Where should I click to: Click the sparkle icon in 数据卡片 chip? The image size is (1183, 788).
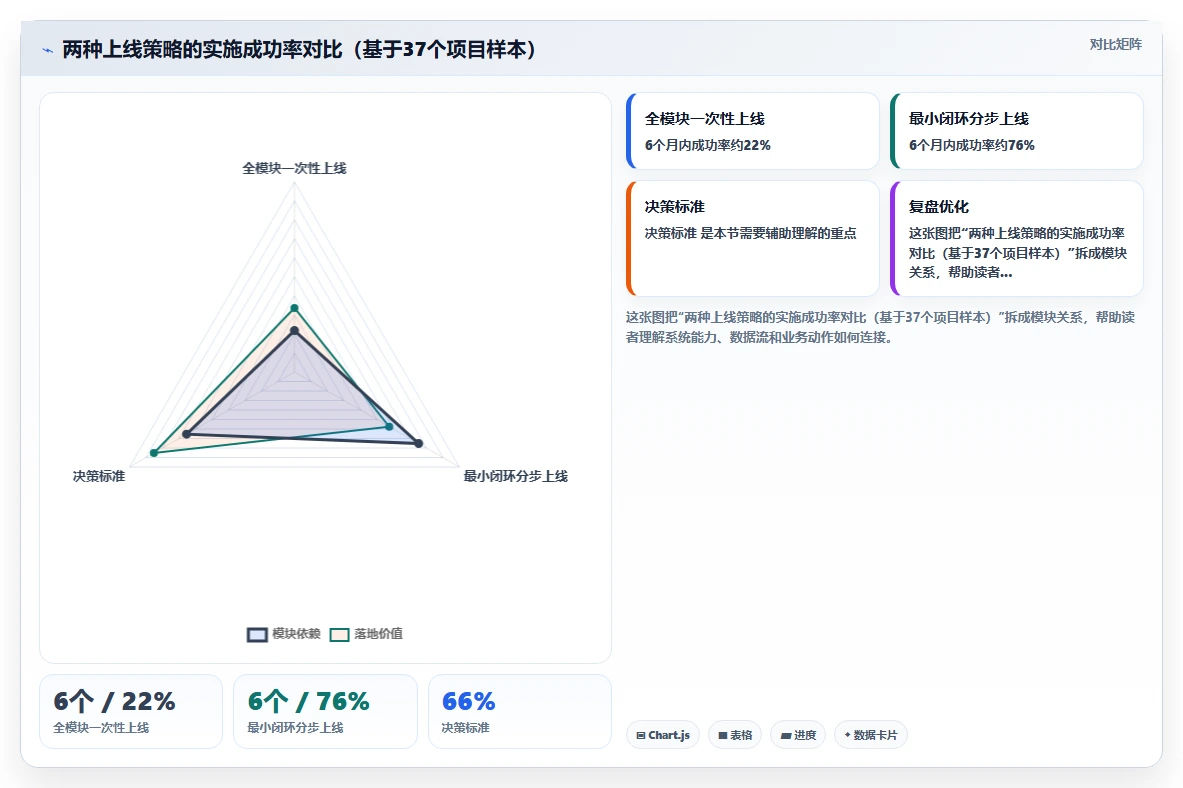[847, 735]
